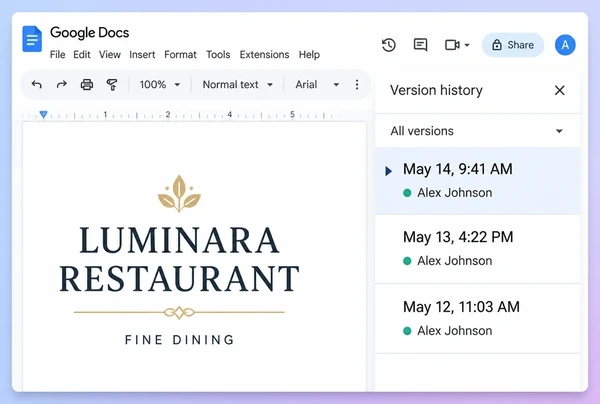
Task: Click the undo arrow in toolbar
Action: (37, 84)
